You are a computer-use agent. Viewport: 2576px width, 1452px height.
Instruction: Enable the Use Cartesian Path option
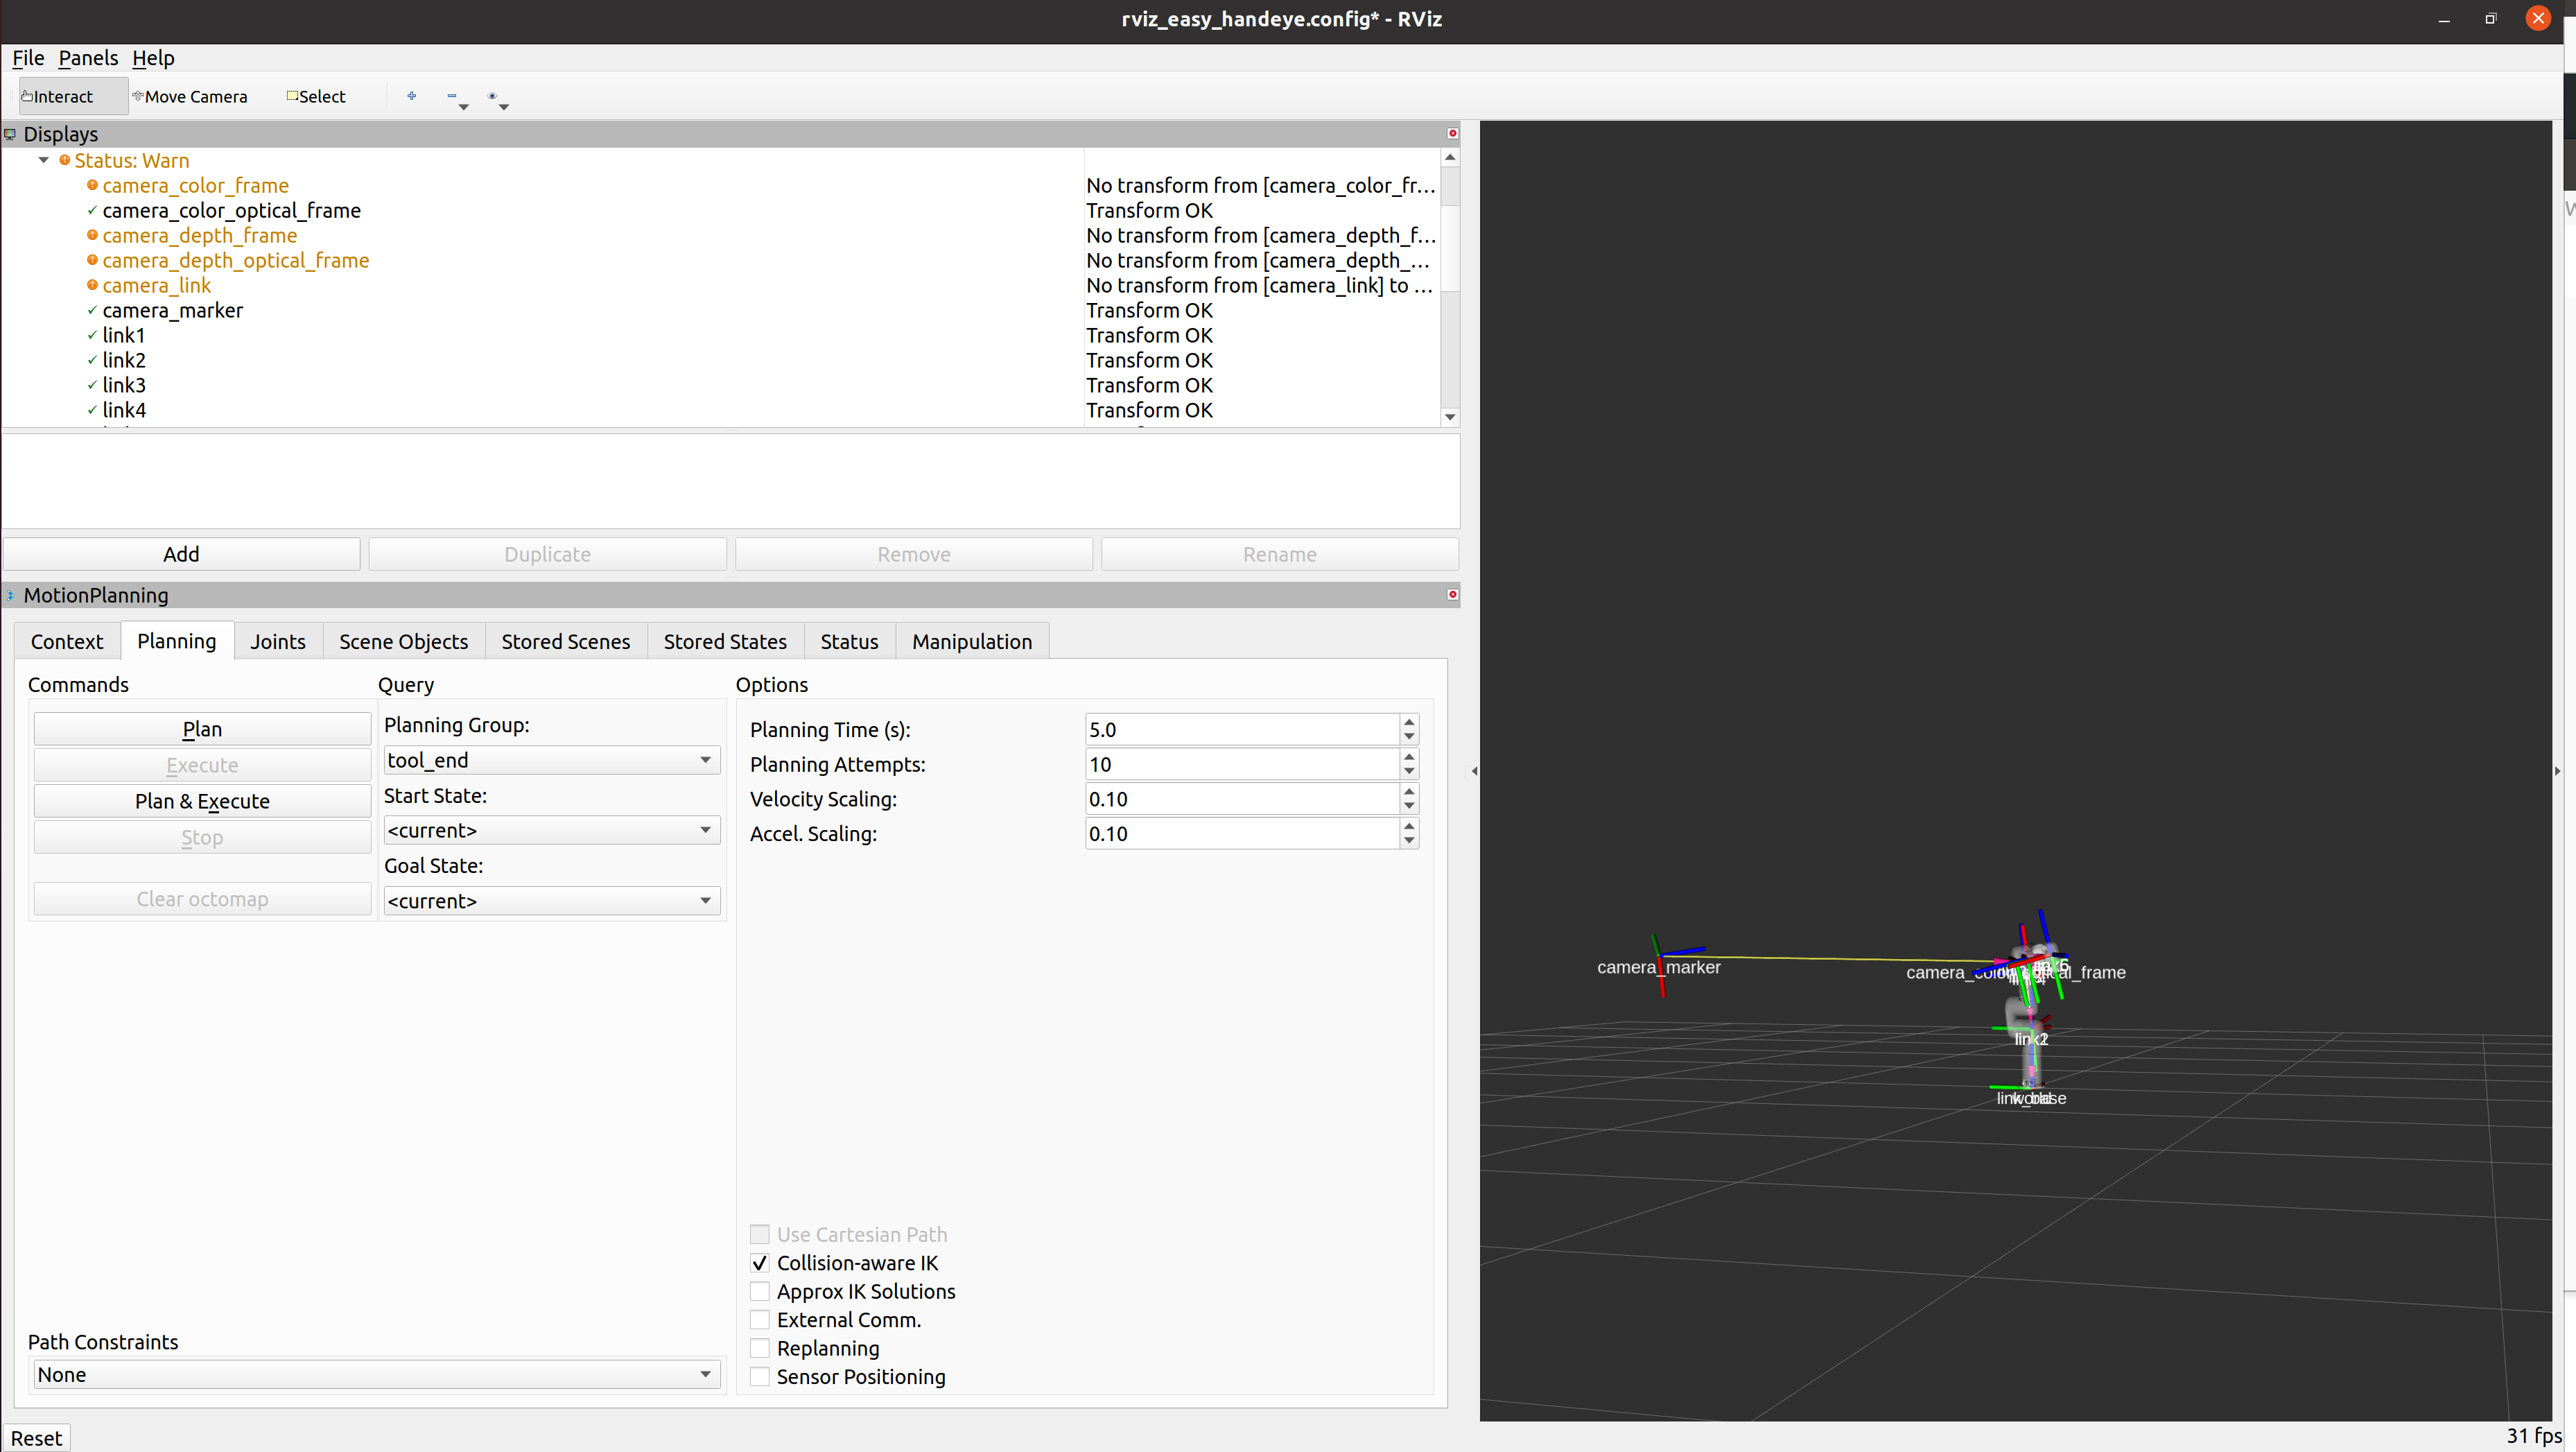coord(759,1234)
